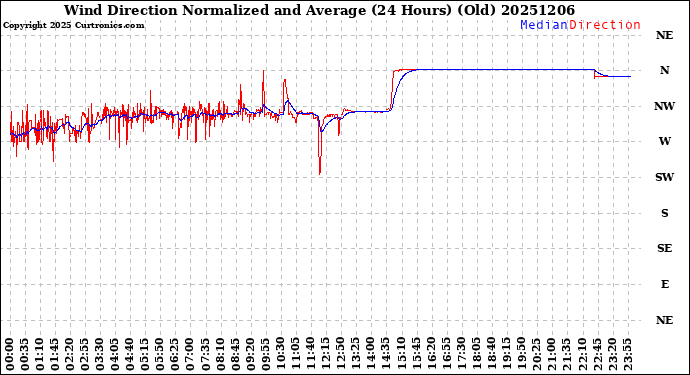Click the 22:10 time label
The image size is (690, 375).
pyautogui.click(x=582, y=354)
